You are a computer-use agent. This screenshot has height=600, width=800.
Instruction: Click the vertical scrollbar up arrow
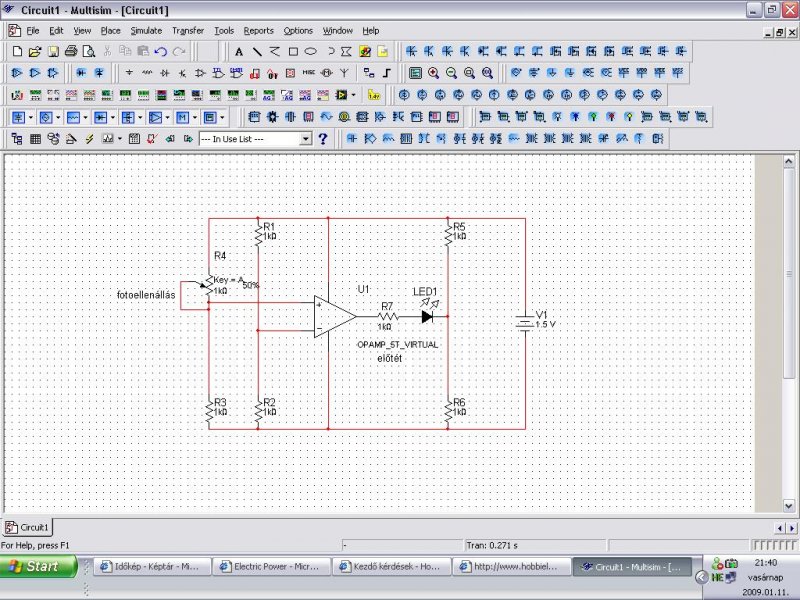[x=788, y=161]
